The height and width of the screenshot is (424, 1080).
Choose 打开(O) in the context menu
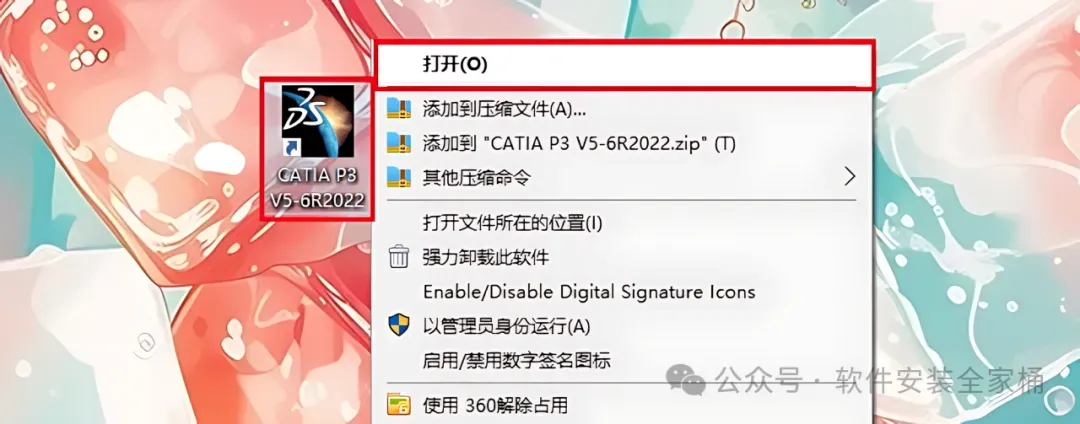point(625,65)
